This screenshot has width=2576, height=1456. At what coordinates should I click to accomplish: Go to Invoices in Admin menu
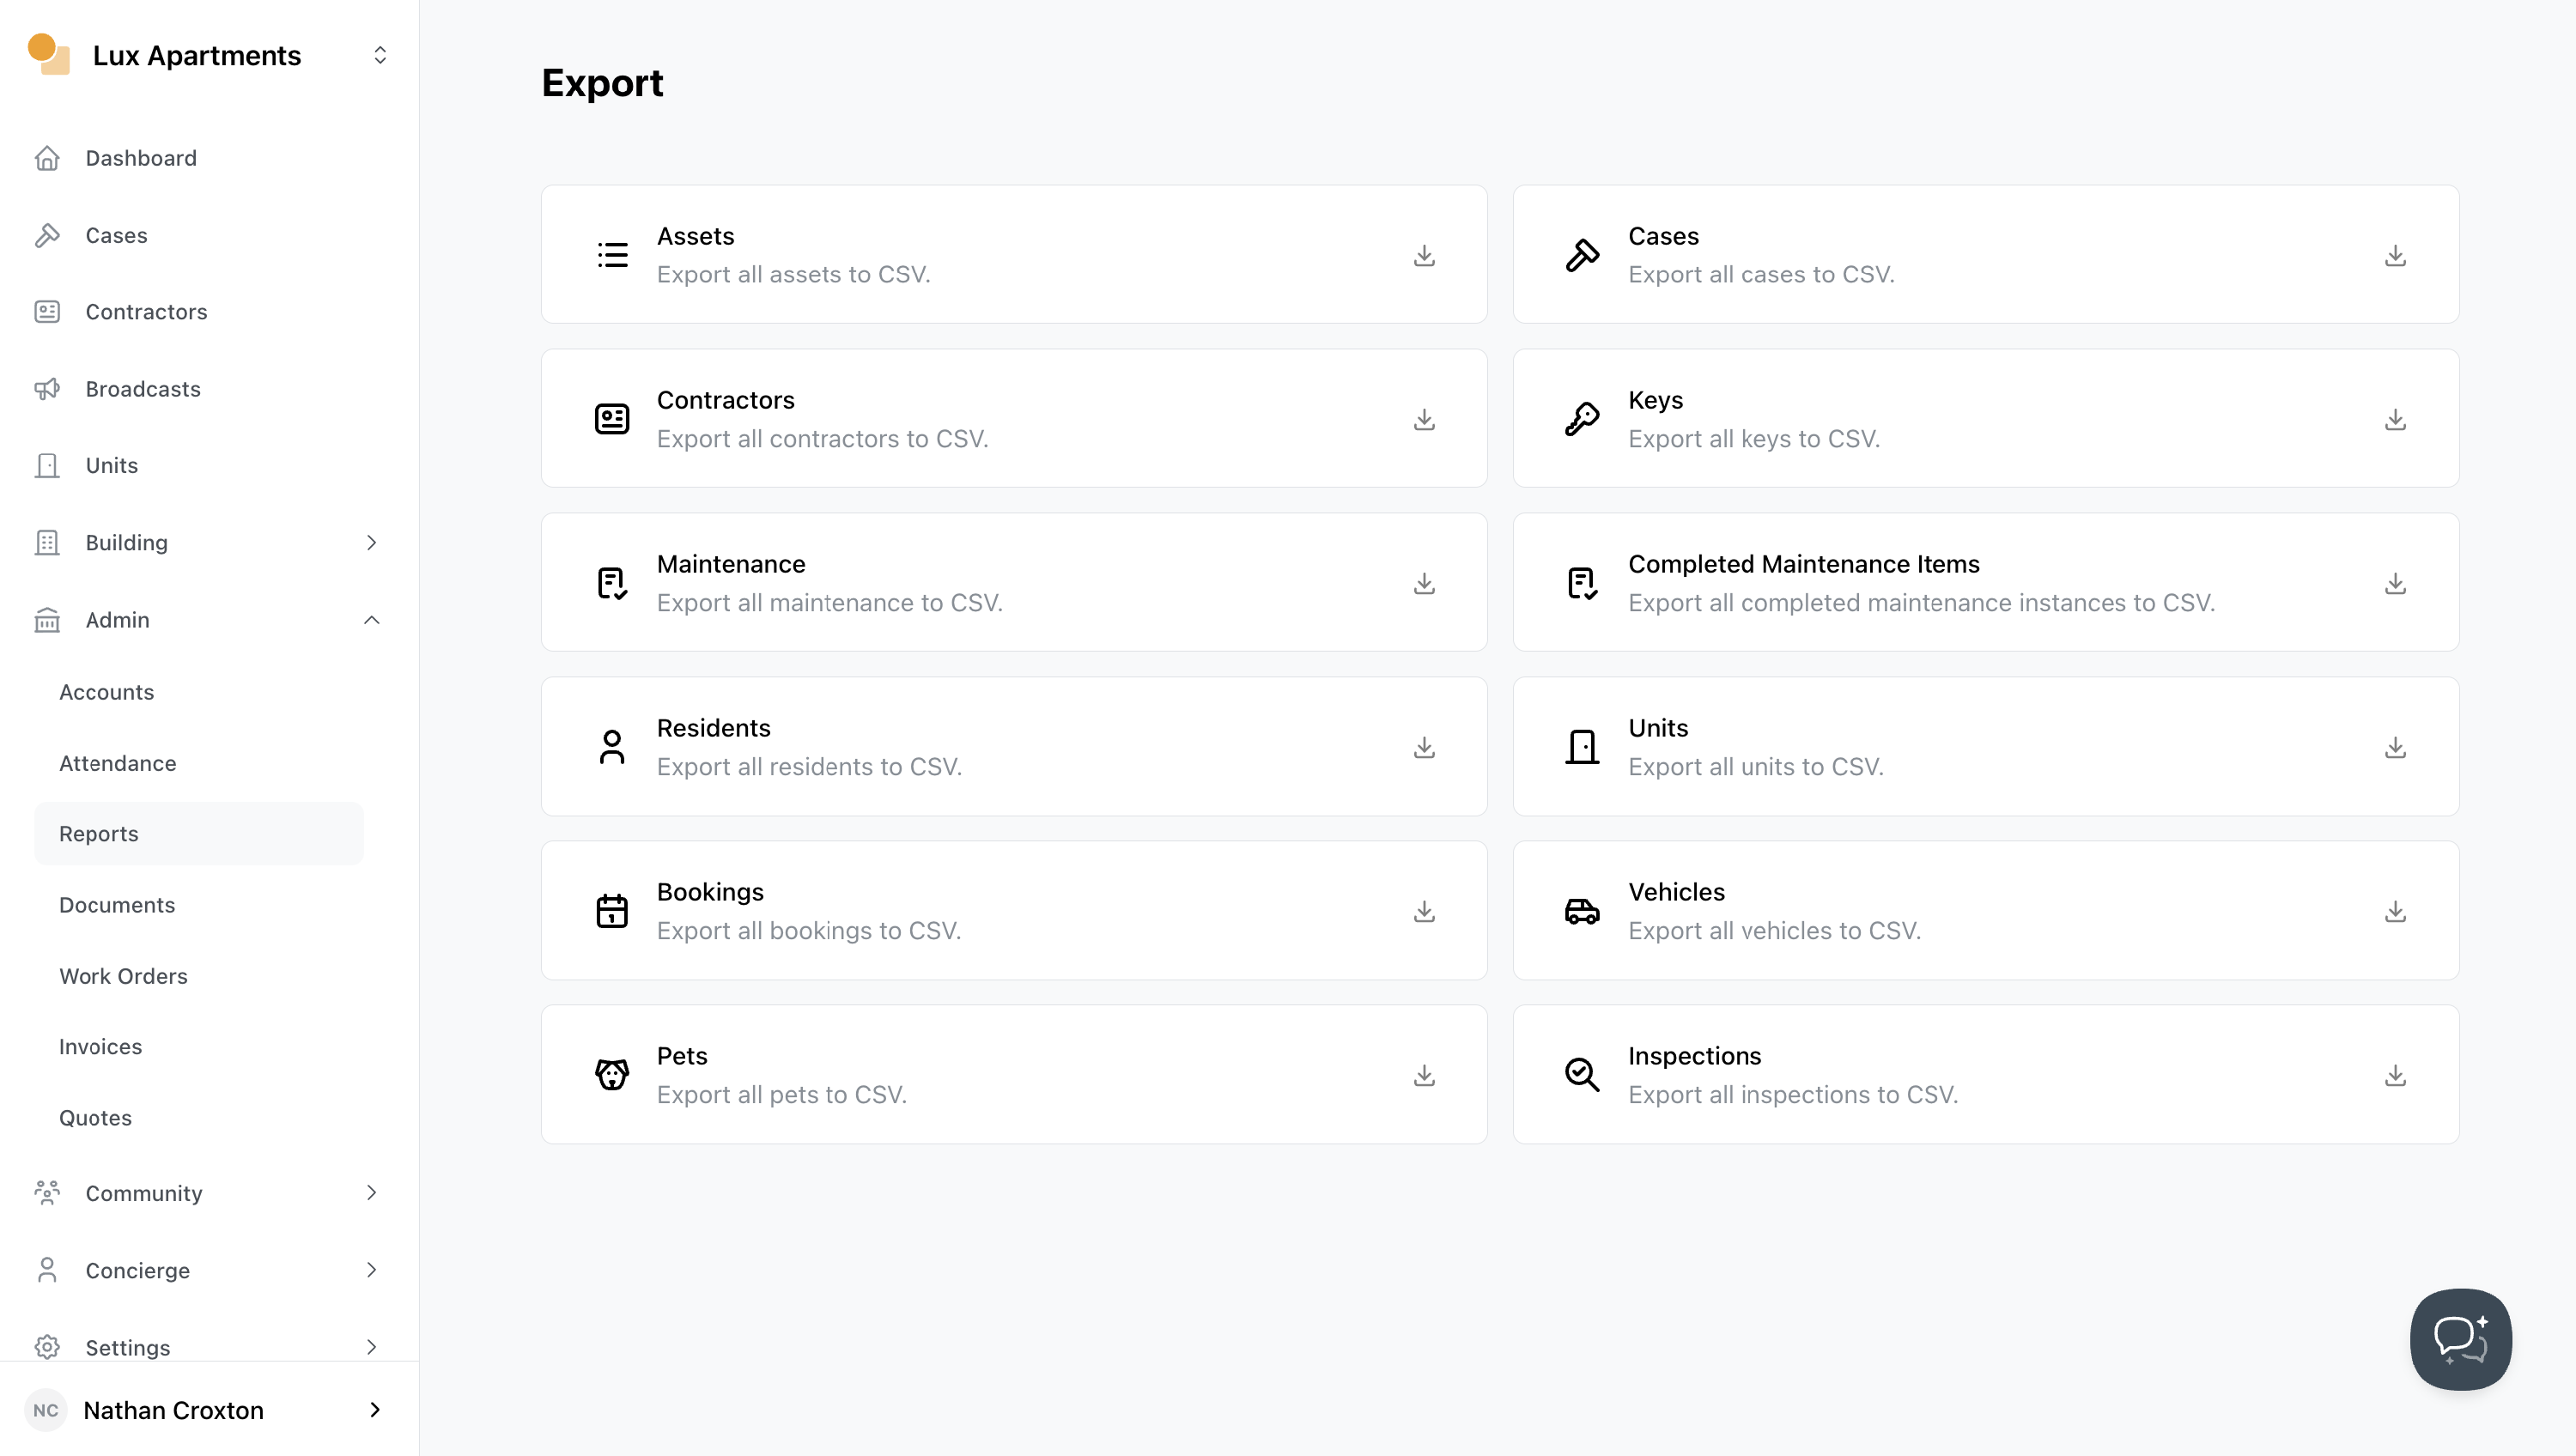click(100, 1047)
